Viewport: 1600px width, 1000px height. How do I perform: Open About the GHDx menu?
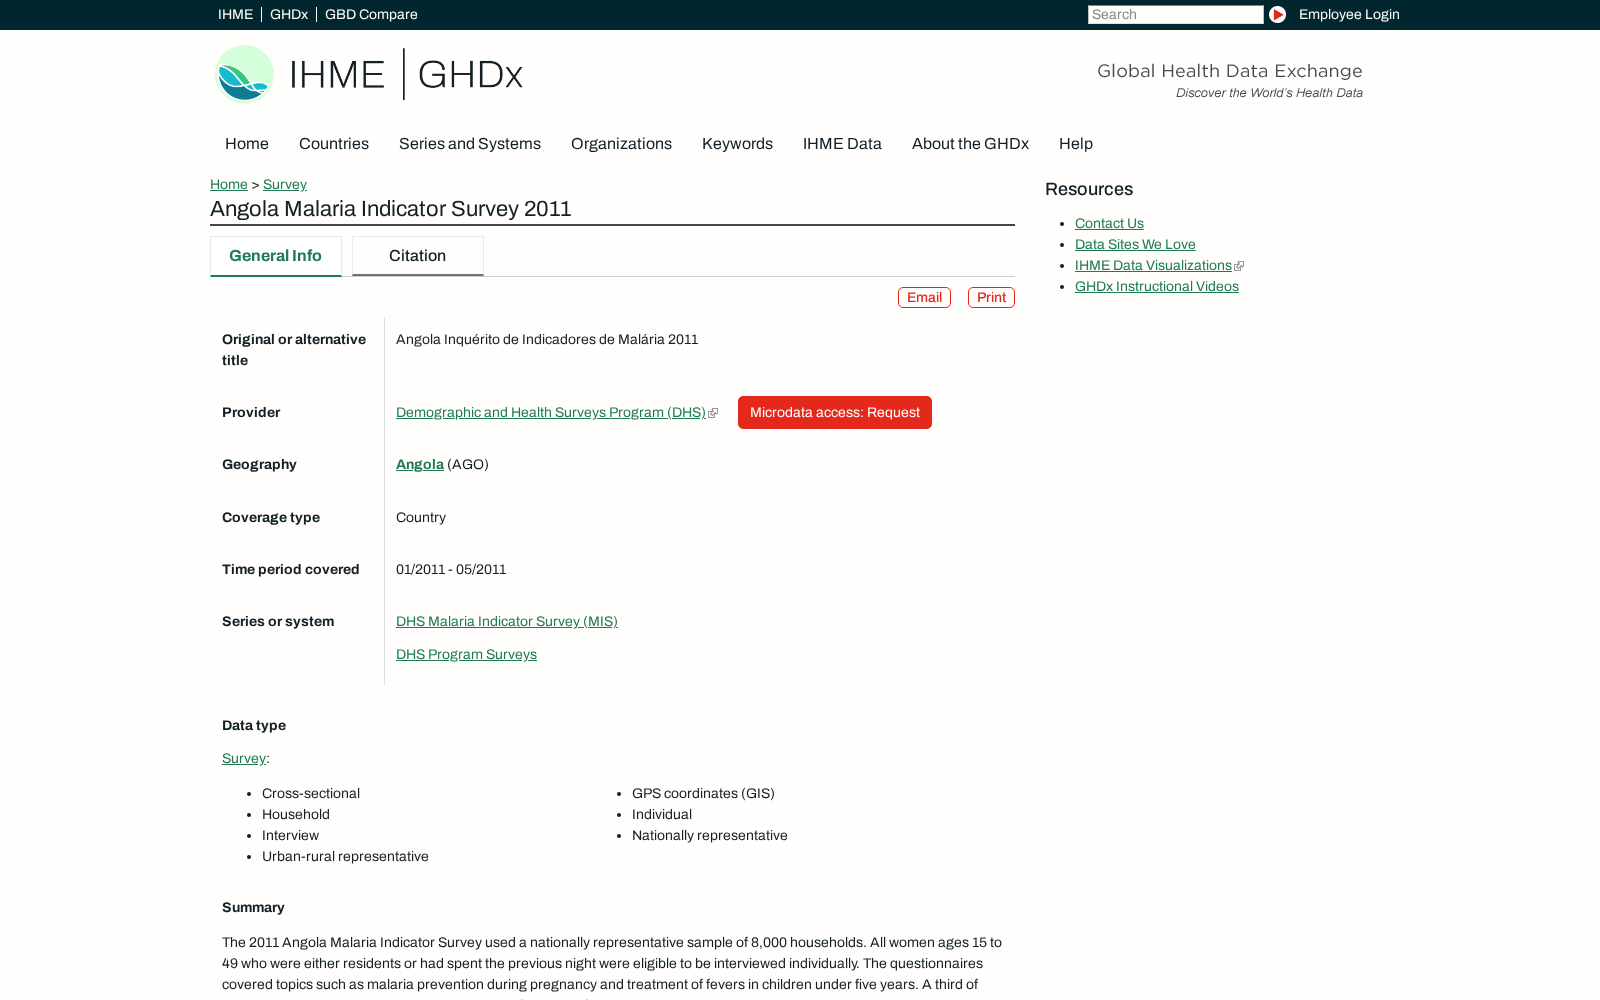(970, 144)
